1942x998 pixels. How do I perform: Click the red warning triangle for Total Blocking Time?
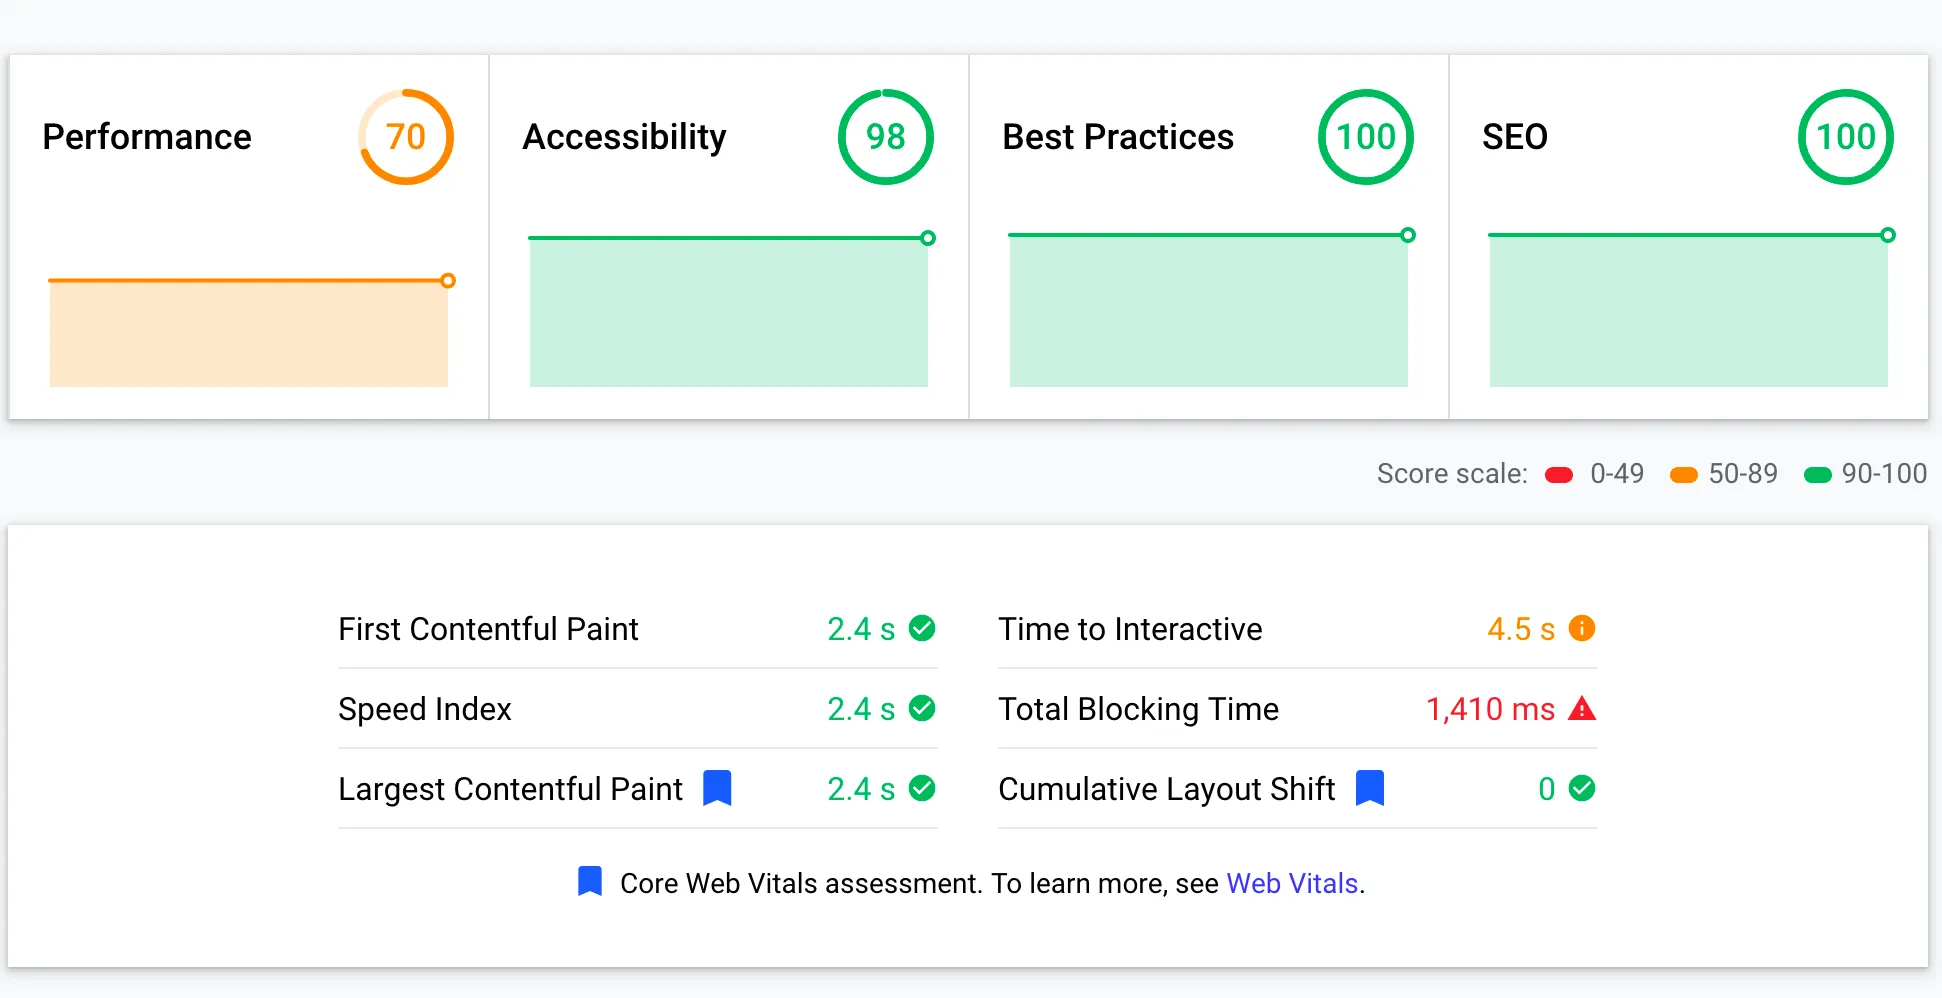(x=1582, y=709)
